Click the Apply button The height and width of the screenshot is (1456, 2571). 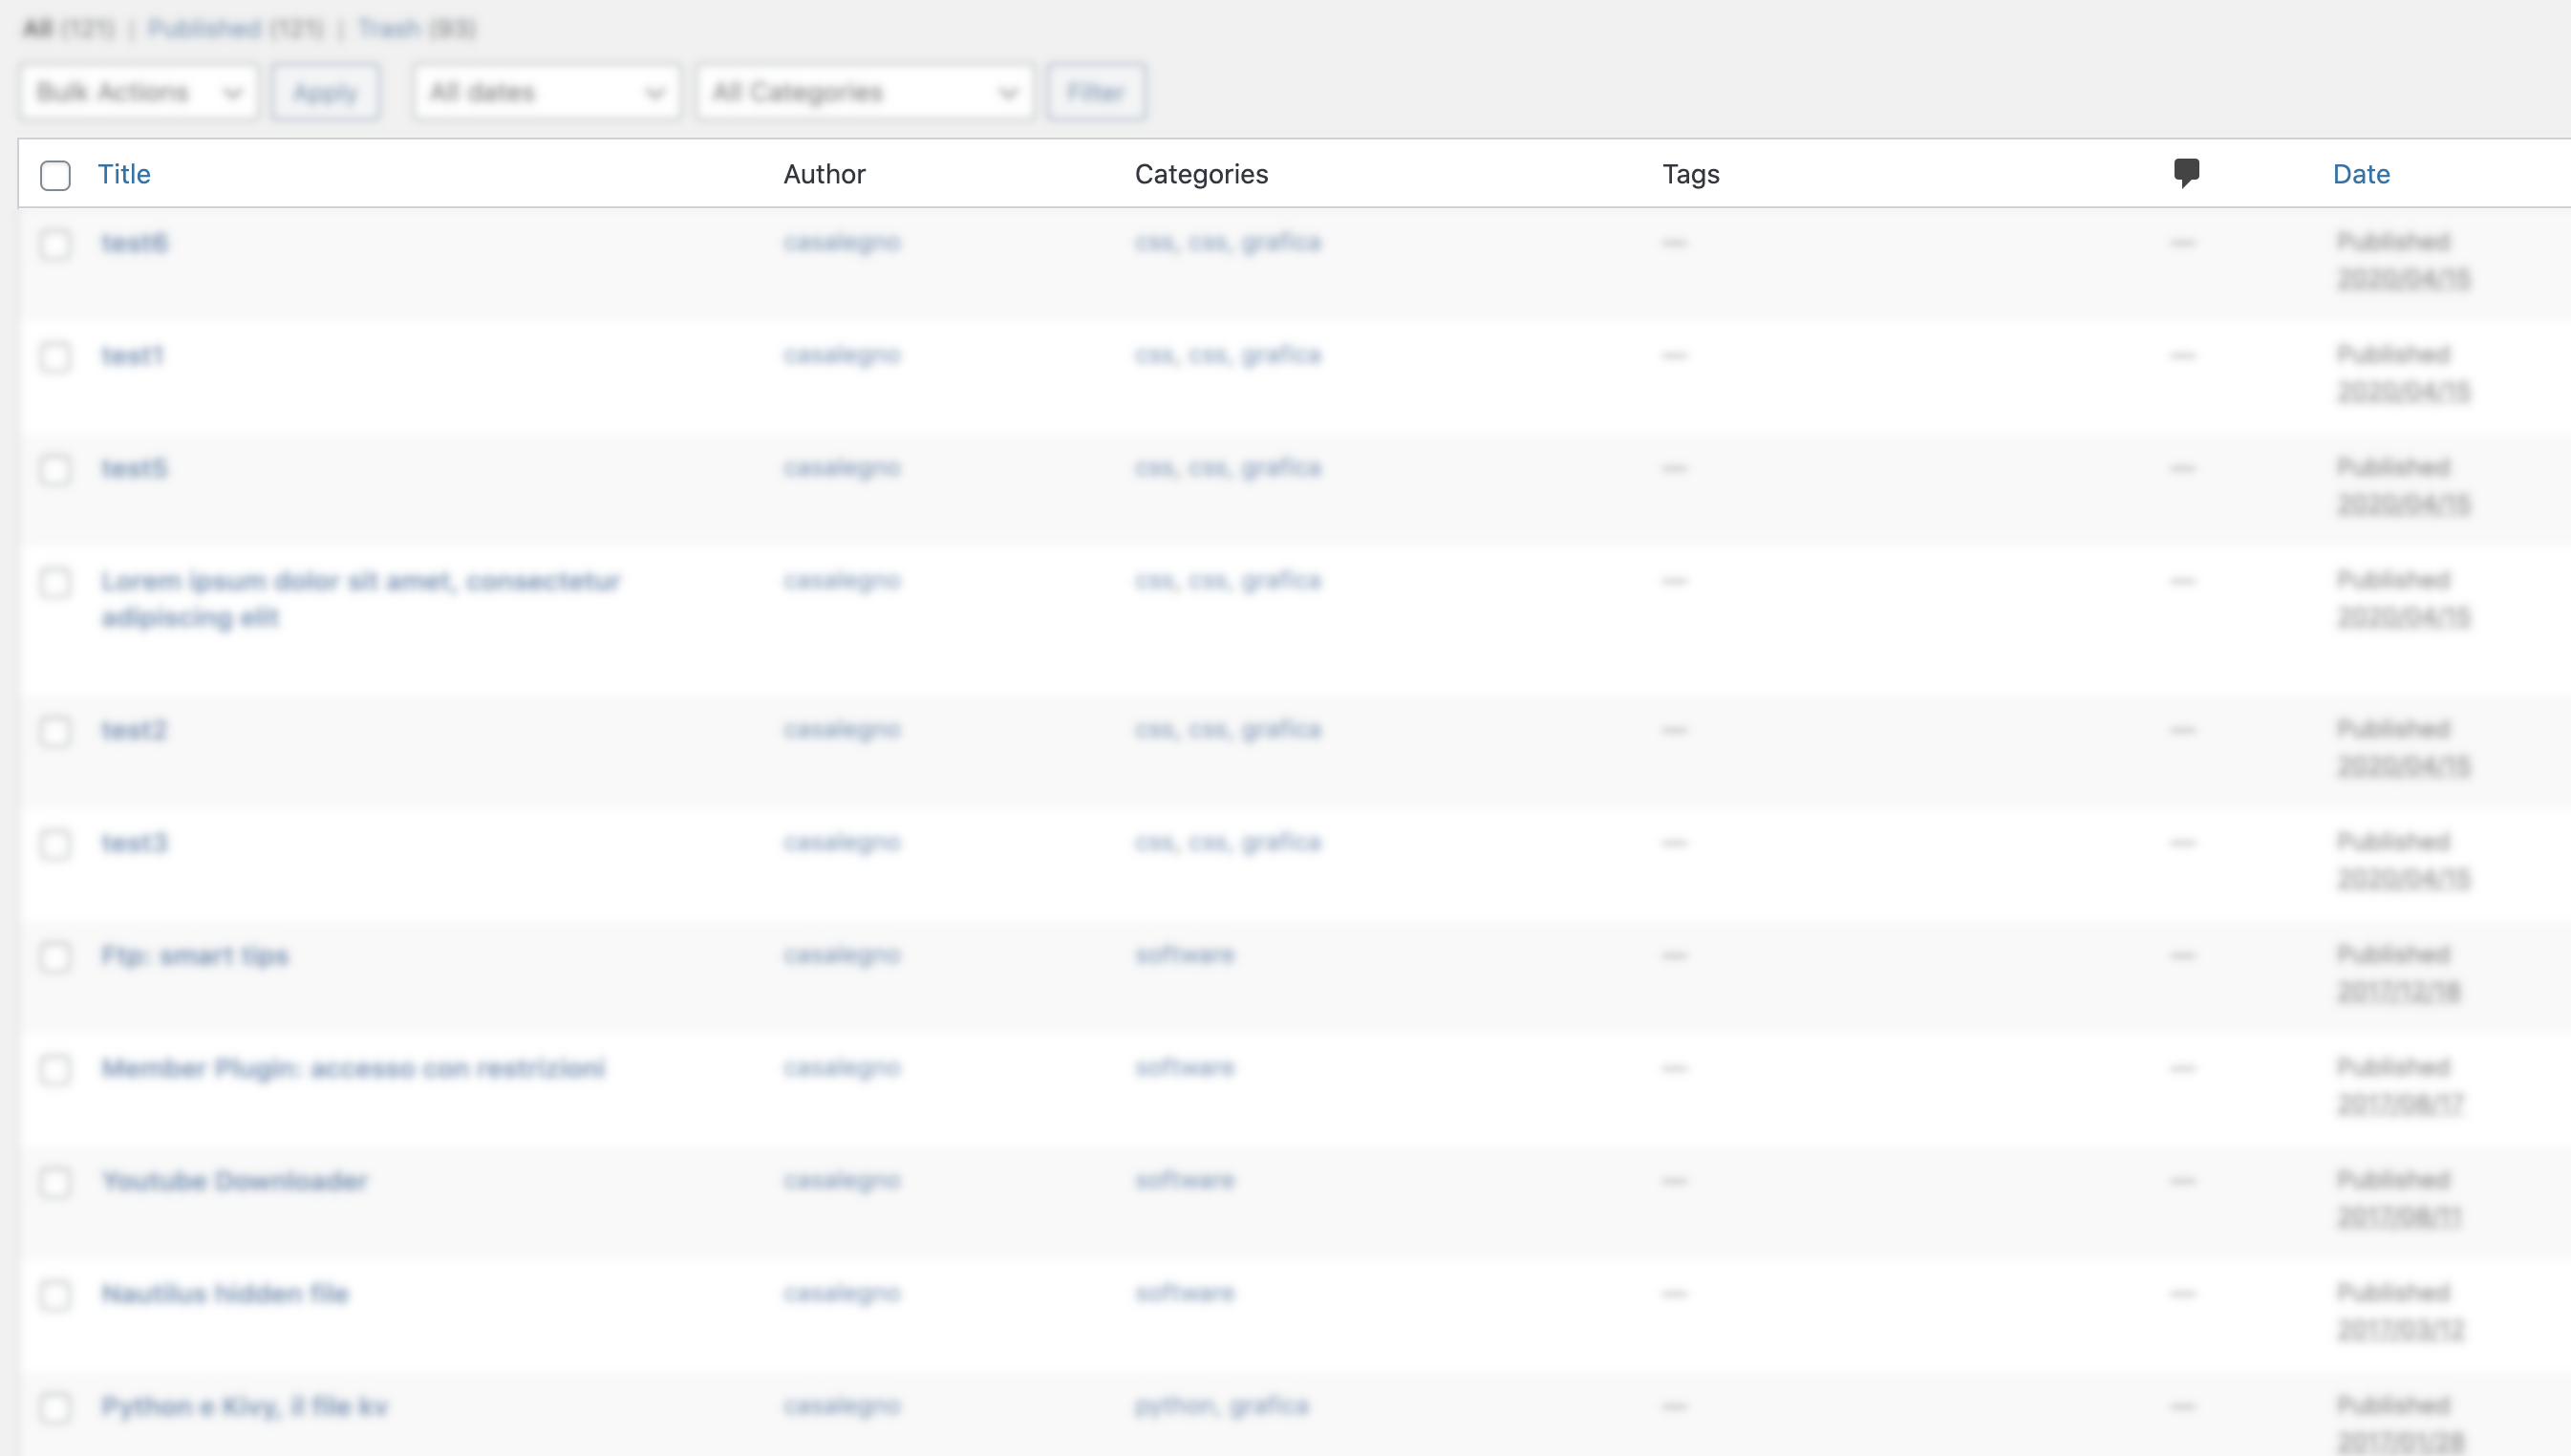[325, 91]
